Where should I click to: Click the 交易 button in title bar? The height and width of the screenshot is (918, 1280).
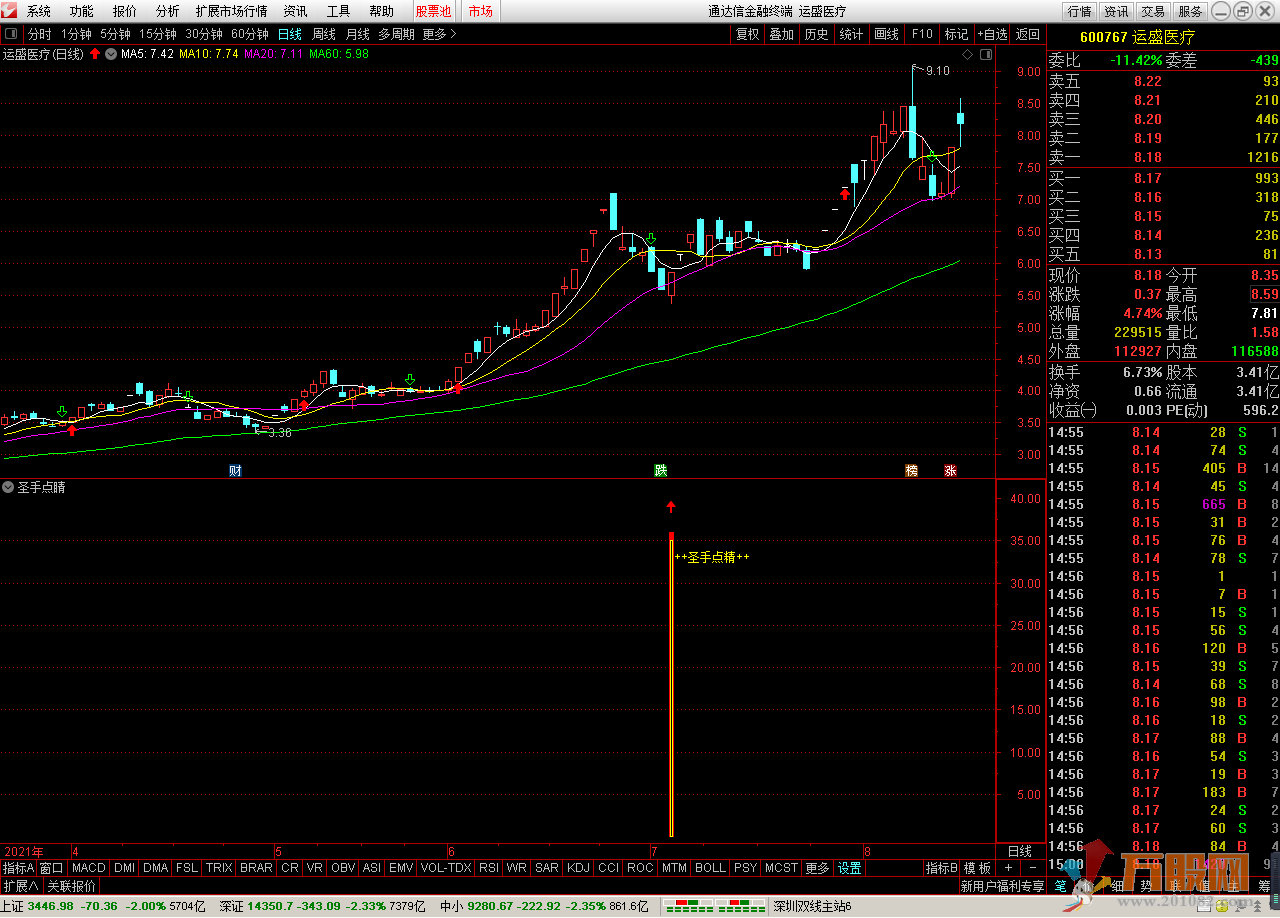tap(1153, 11)
